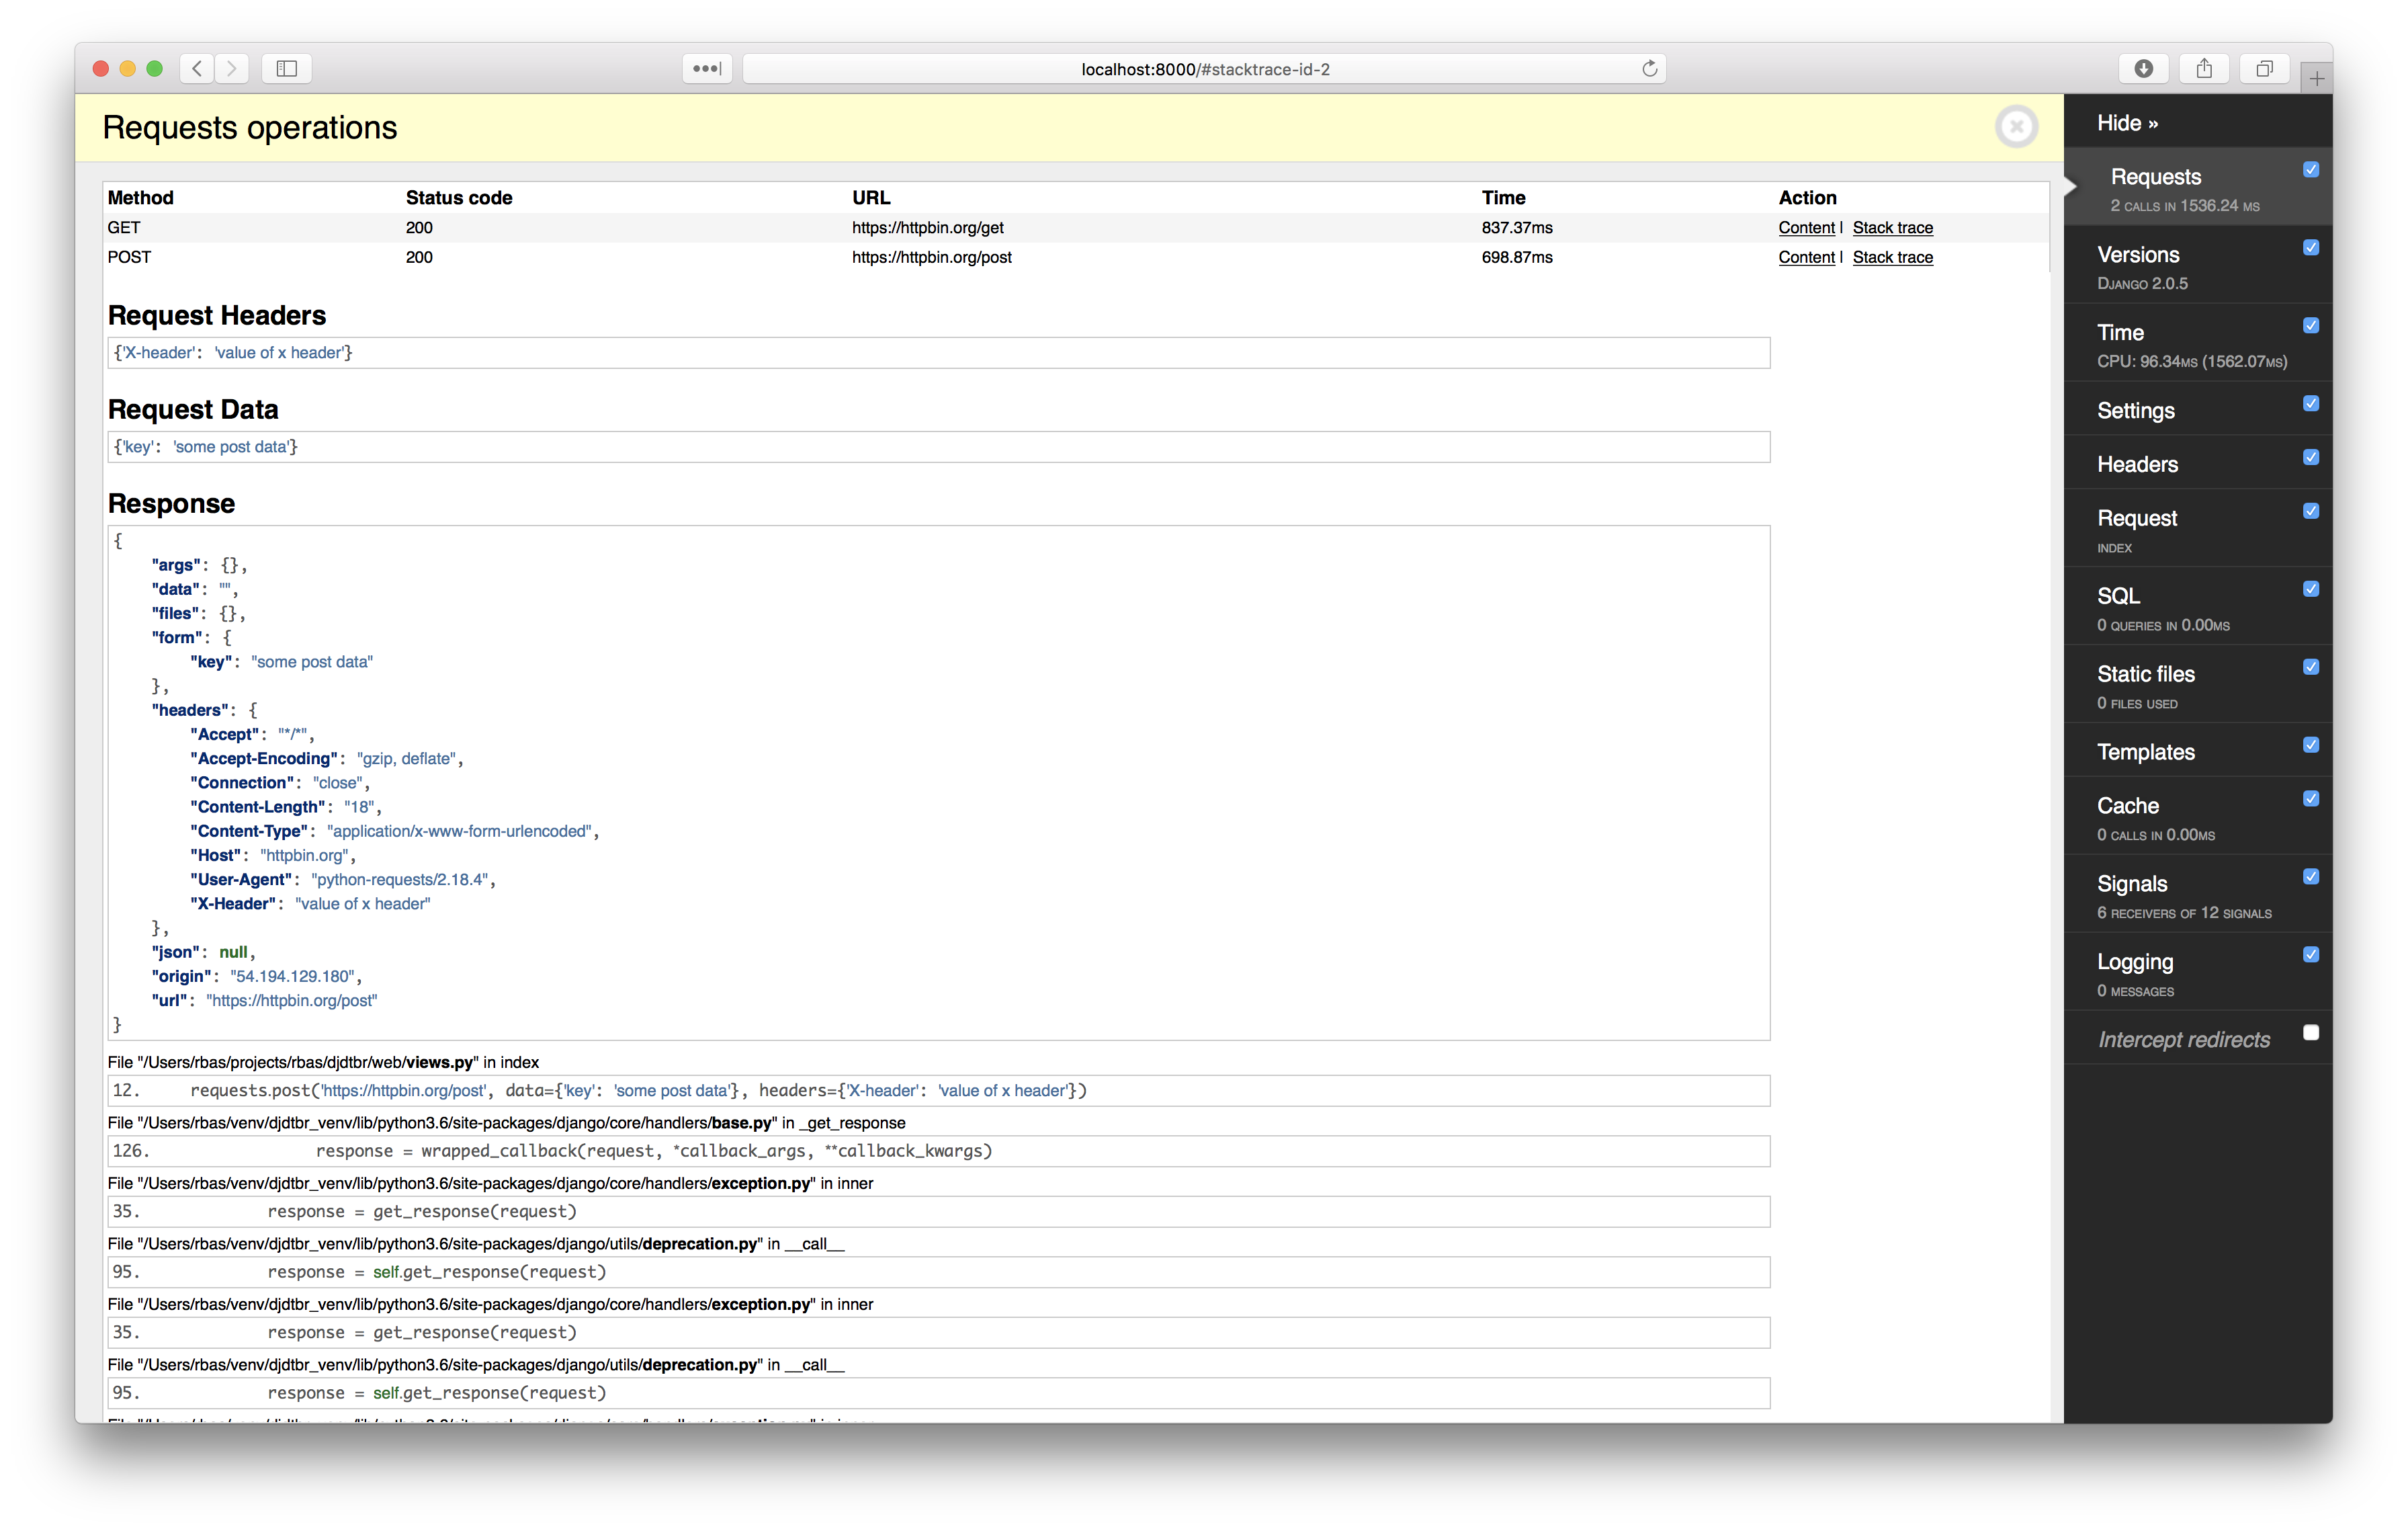The width and height of the screenshot is (2408, 1531).
Task: Click the share icon in toolbar
Action: (x=2204, y=68)
